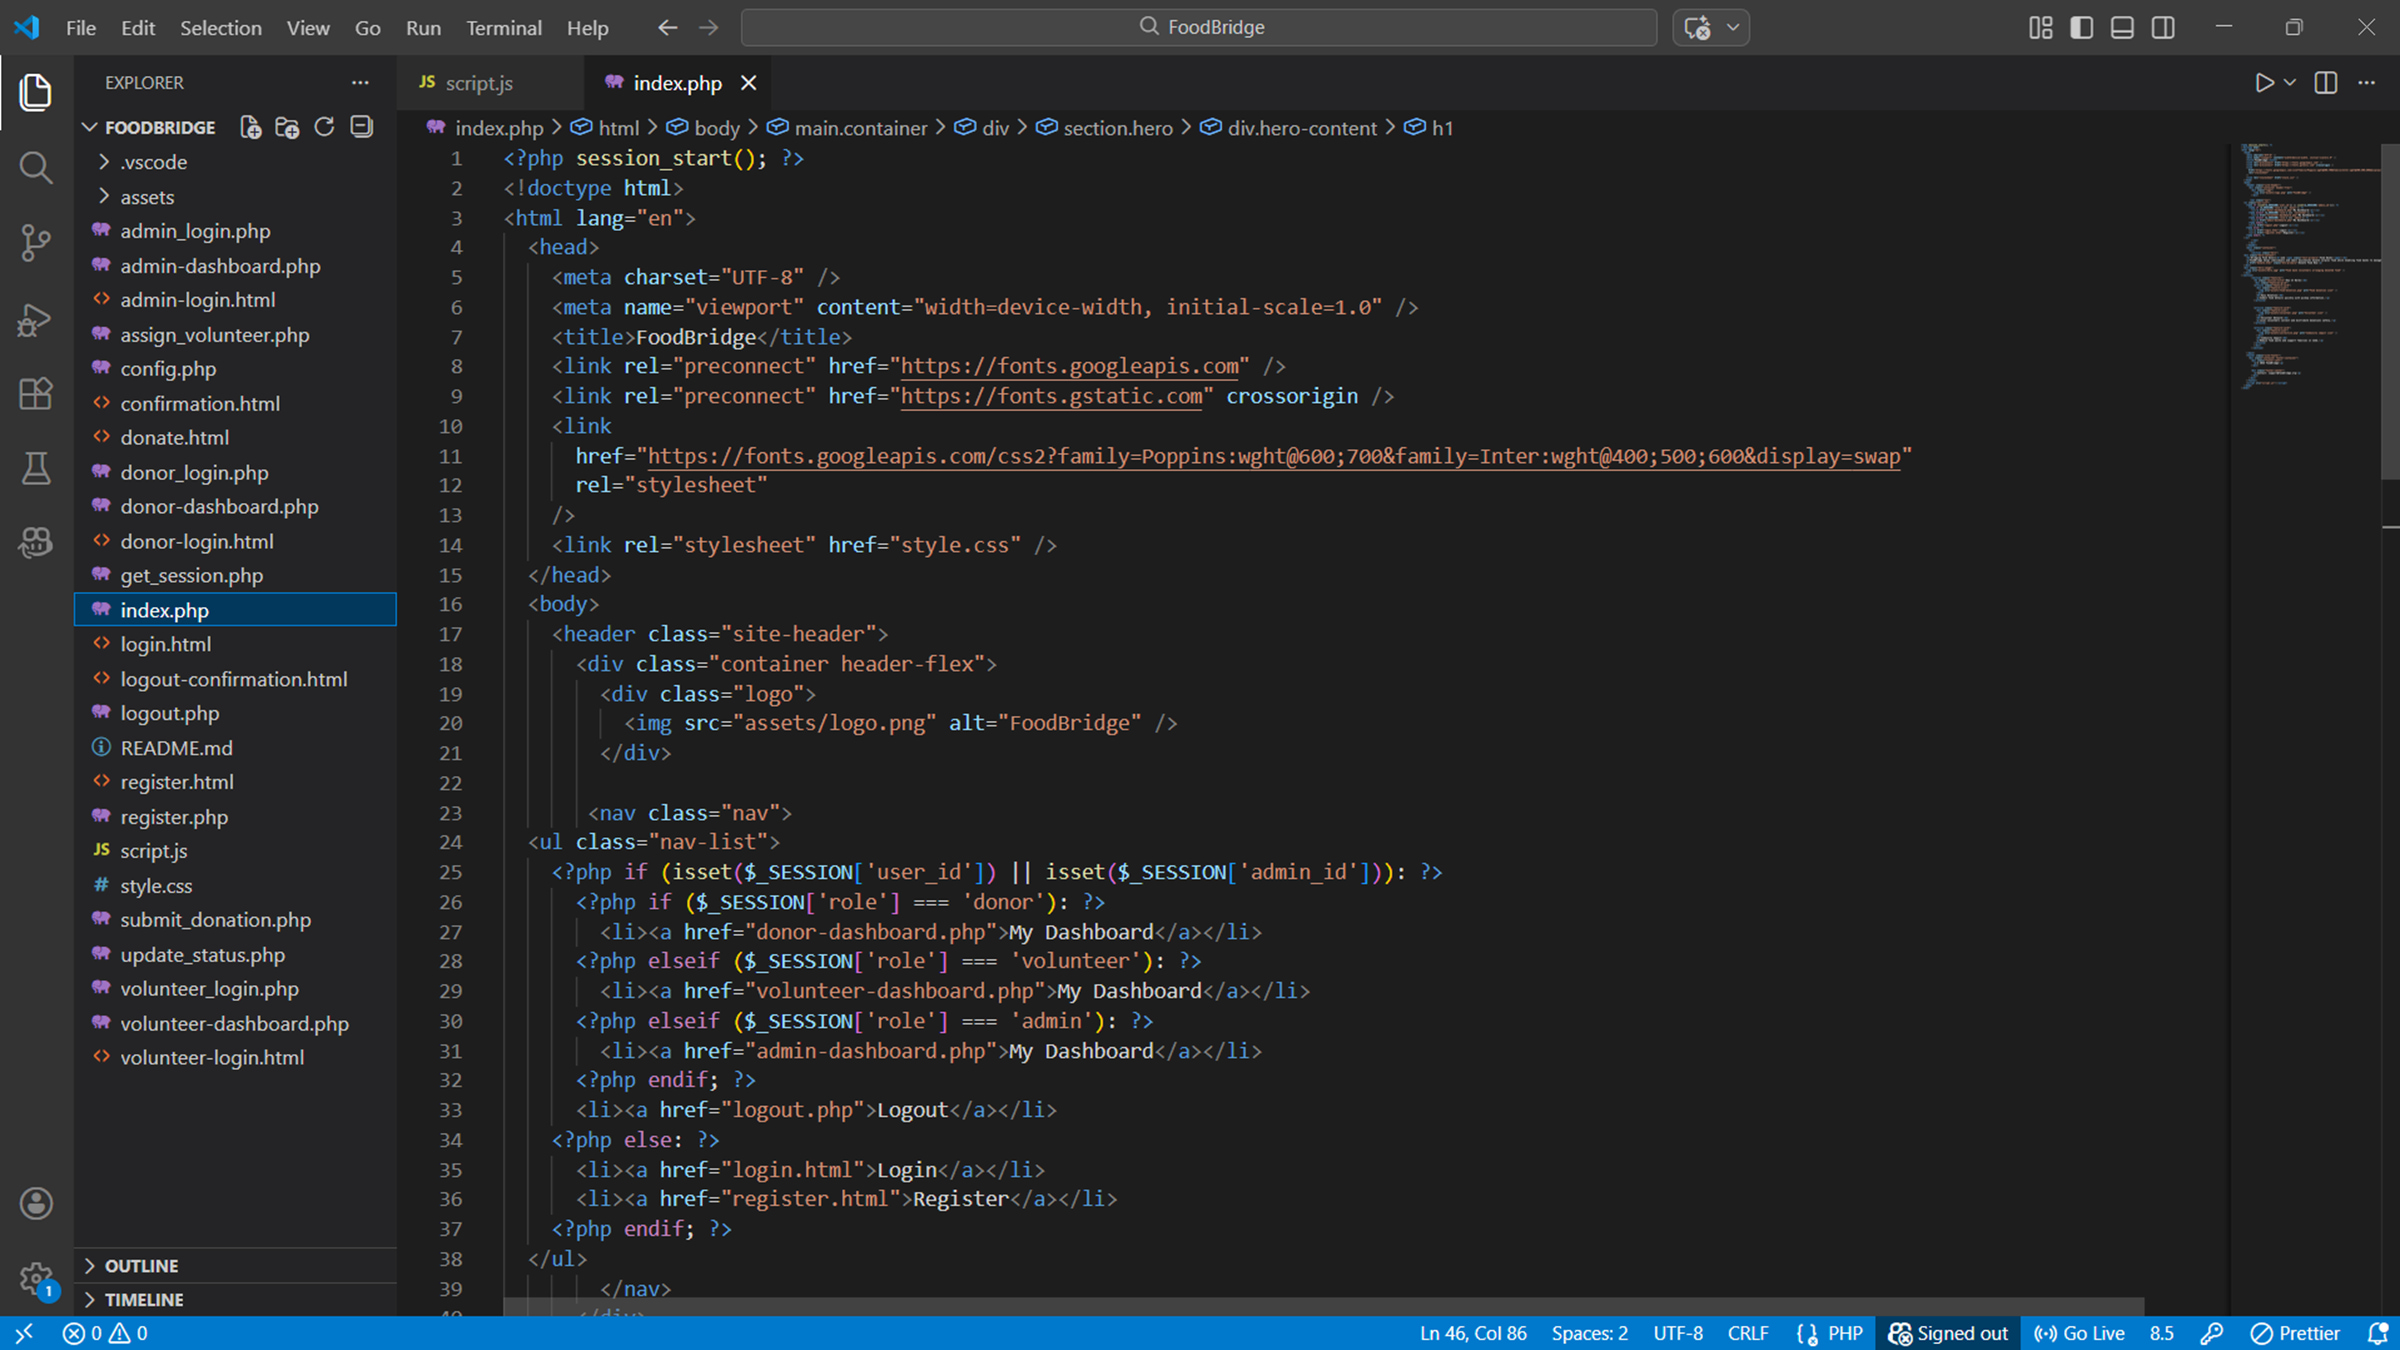Click New File icon in FOODBRIDGE header

tap(250, 127)
